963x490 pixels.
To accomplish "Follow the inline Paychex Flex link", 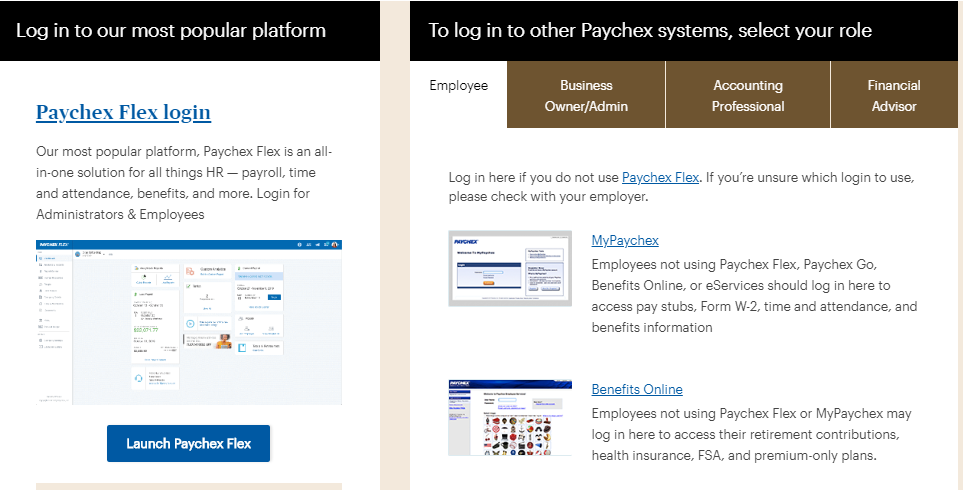I will tap(660, 177).
